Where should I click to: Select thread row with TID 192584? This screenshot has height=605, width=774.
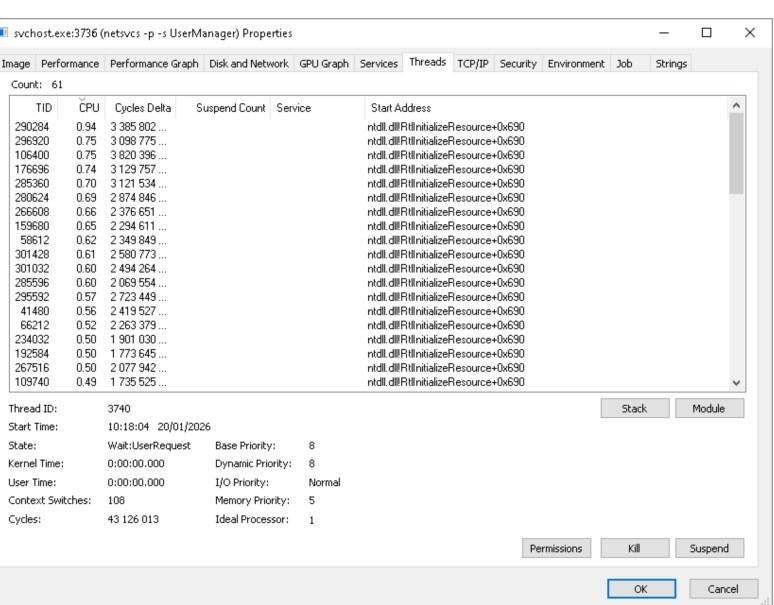tap(368, 354)
